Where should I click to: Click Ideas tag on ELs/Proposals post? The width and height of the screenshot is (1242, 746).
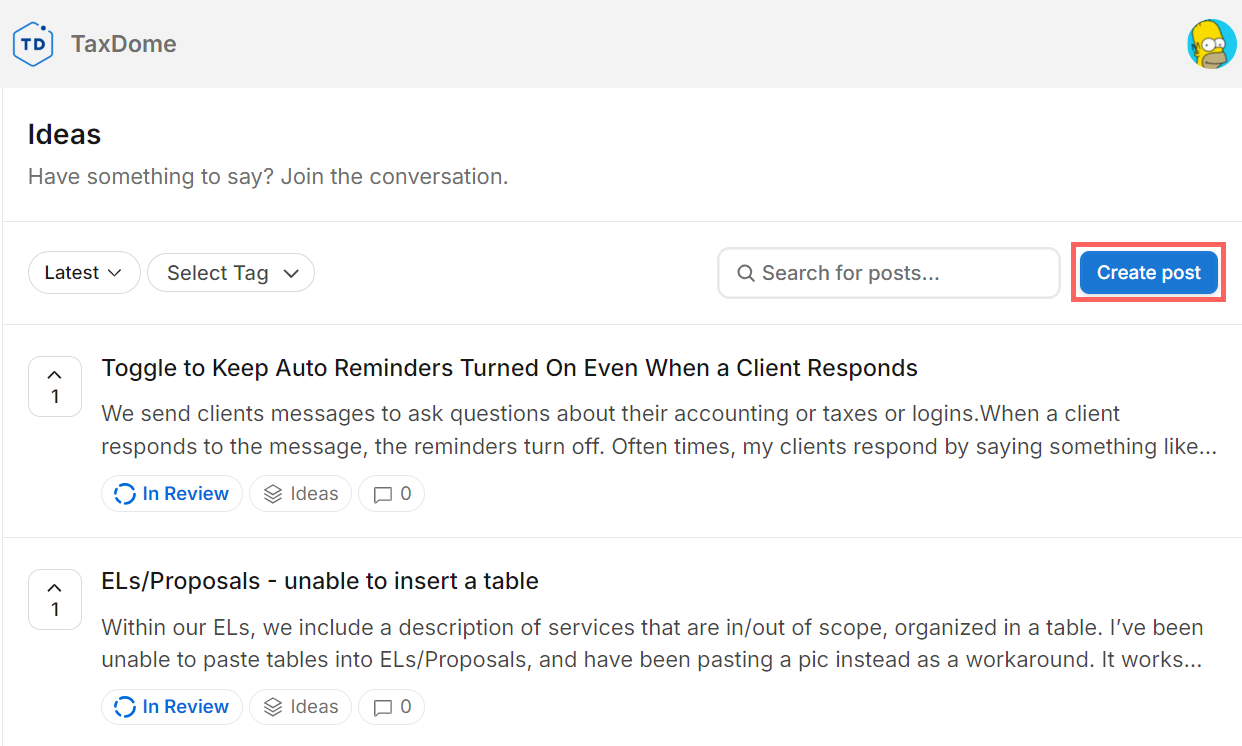coord(301,707)
